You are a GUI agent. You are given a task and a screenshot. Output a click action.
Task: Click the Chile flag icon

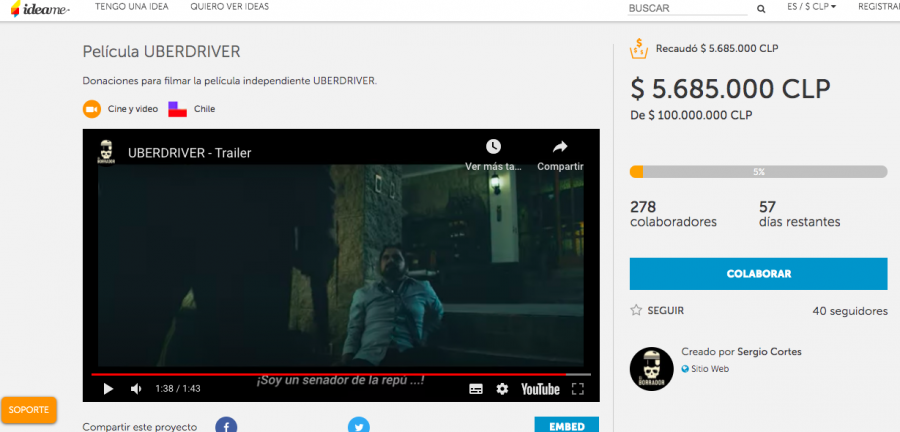click(177, 109)
